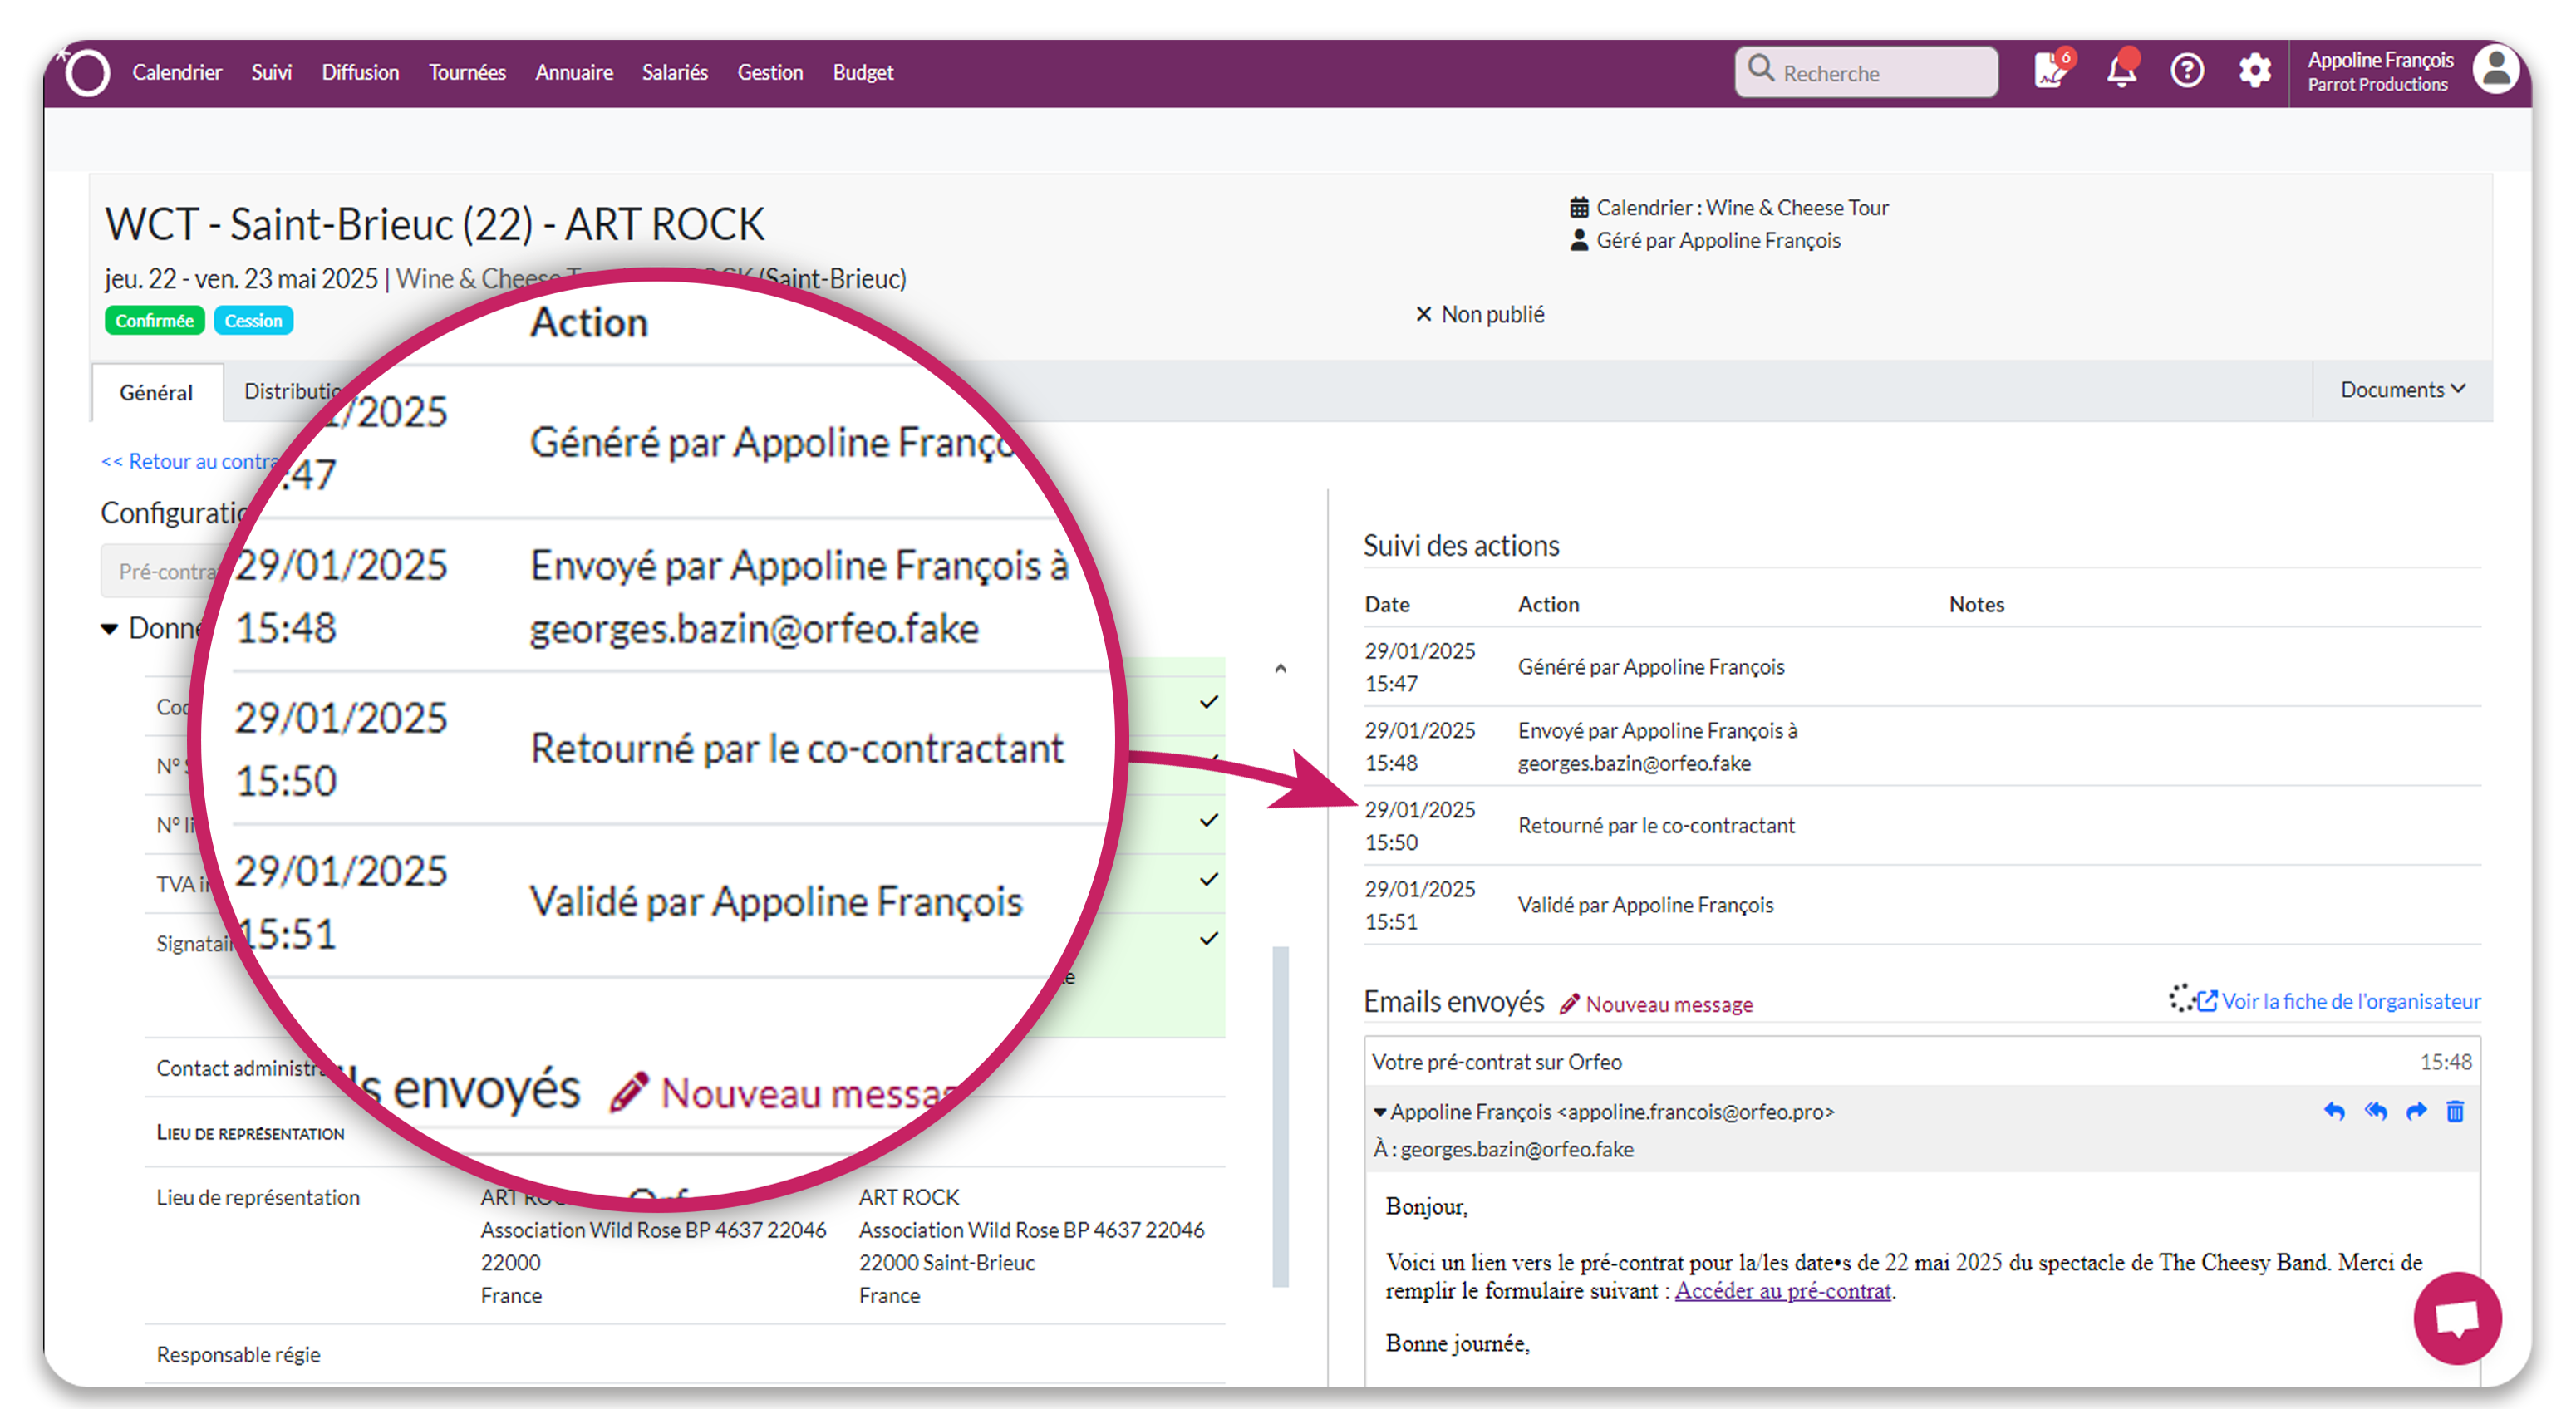
Task: Open the Calendrier menu
Action: [177, 72]
